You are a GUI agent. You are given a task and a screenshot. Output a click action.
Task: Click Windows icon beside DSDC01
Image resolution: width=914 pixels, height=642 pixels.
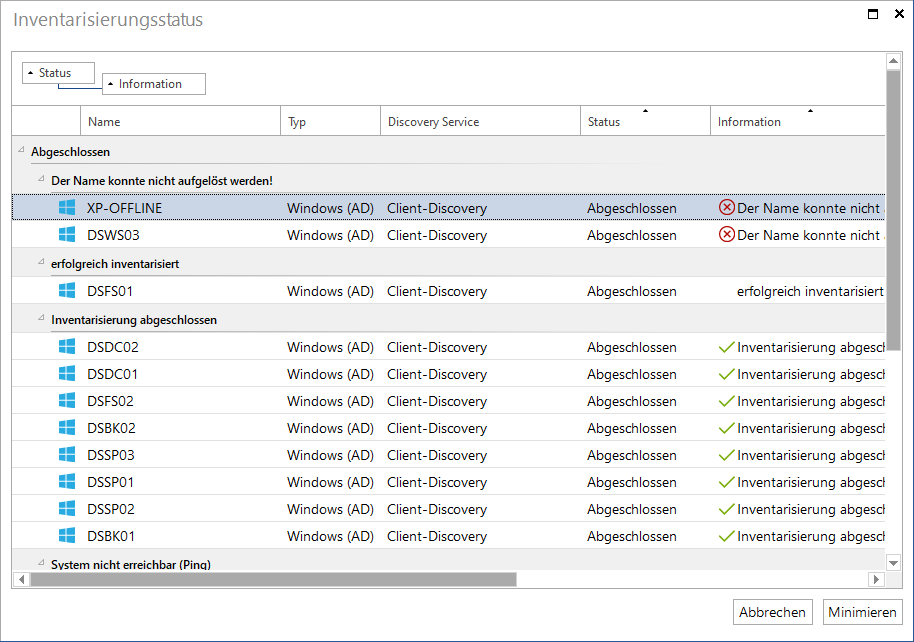point(67,373)
